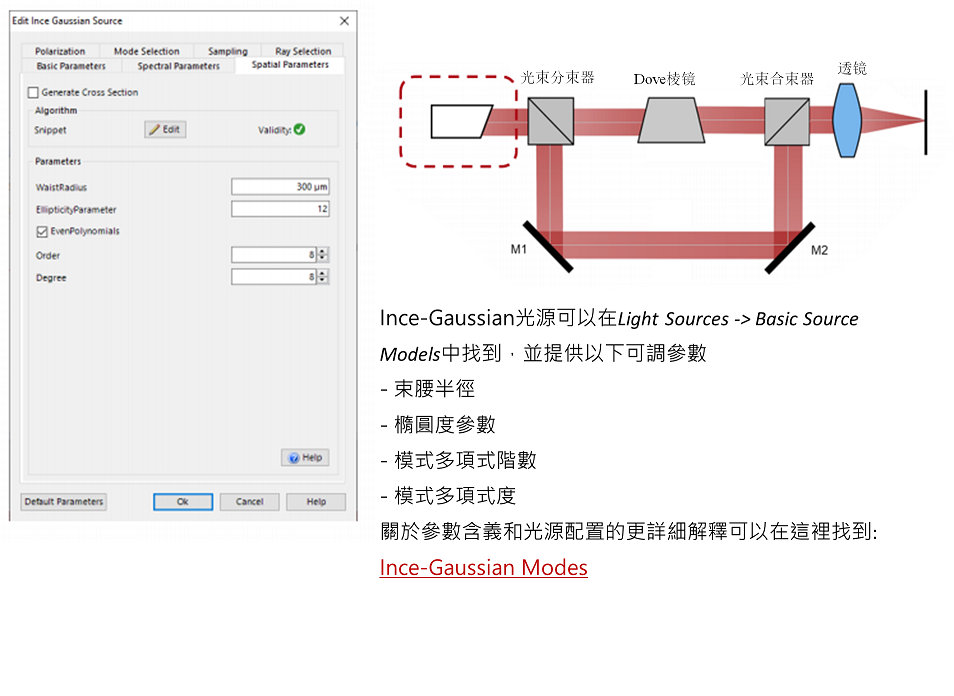This screenshot has height=696, width=954.
Task: Open the Ince-Gaussian Modes link
Action: click(x=483, y=568)
